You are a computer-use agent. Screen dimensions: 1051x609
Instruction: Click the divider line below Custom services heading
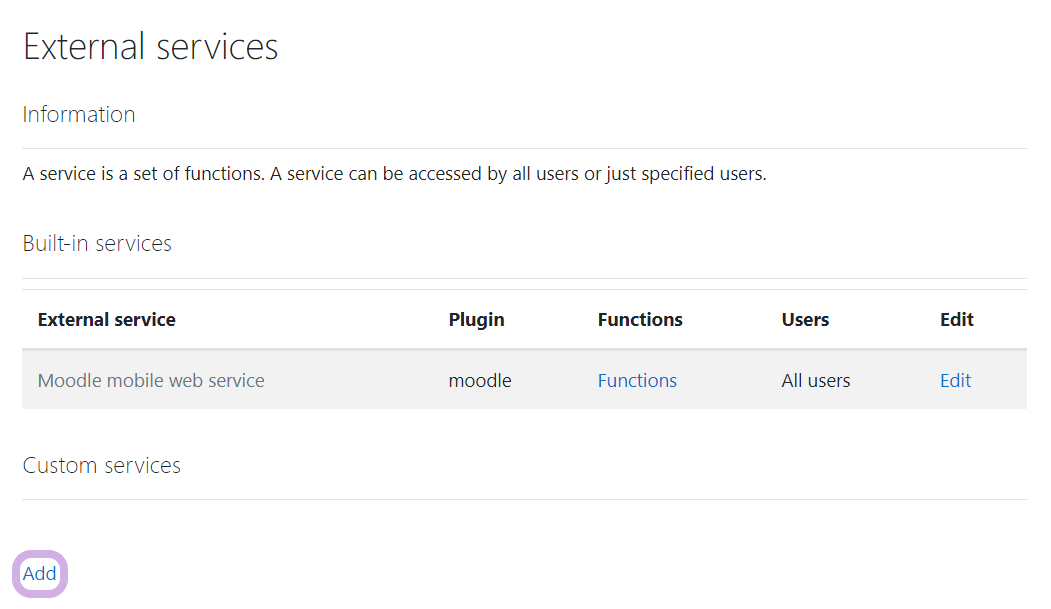pos(524,499)
